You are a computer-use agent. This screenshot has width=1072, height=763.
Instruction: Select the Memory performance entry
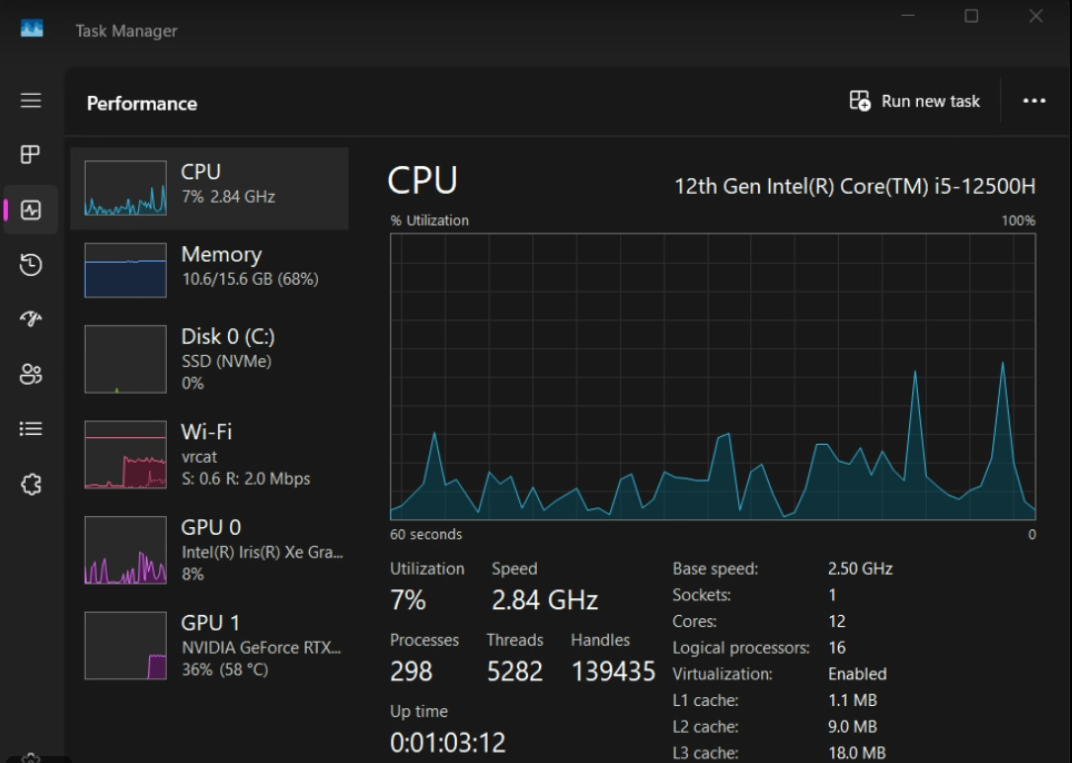pos(209,270)
